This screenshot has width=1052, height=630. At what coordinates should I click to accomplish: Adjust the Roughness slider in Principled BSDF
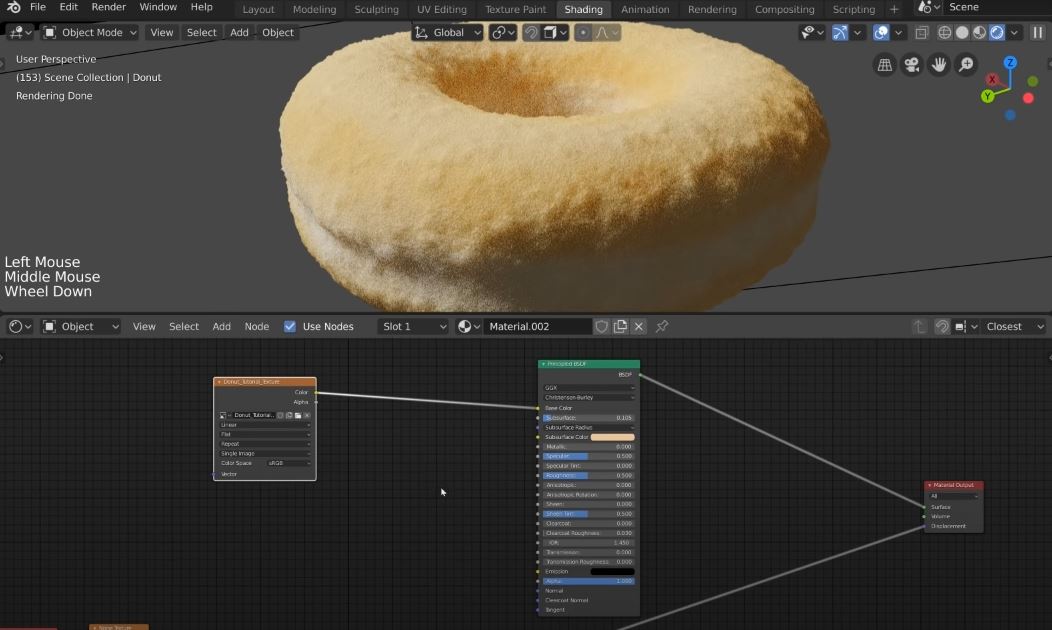[x=588, y=475]
